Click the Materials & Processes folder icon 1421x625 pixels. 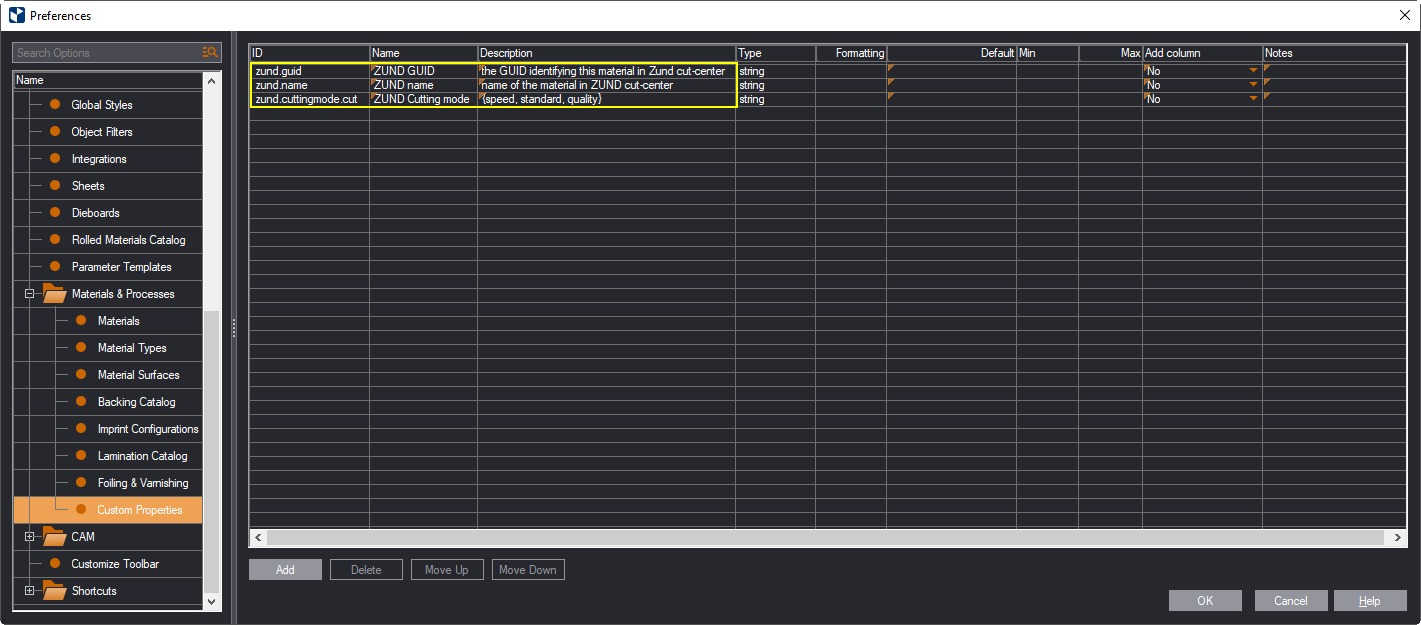54,294
